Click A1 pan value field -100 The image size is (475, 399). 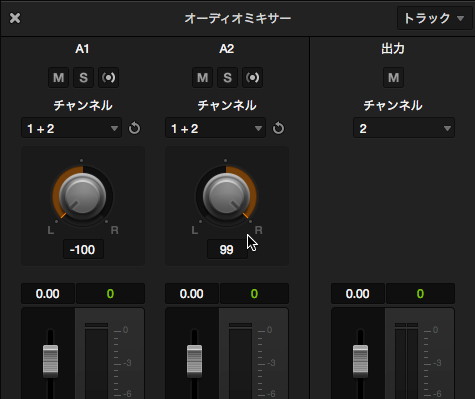(83, 249)
